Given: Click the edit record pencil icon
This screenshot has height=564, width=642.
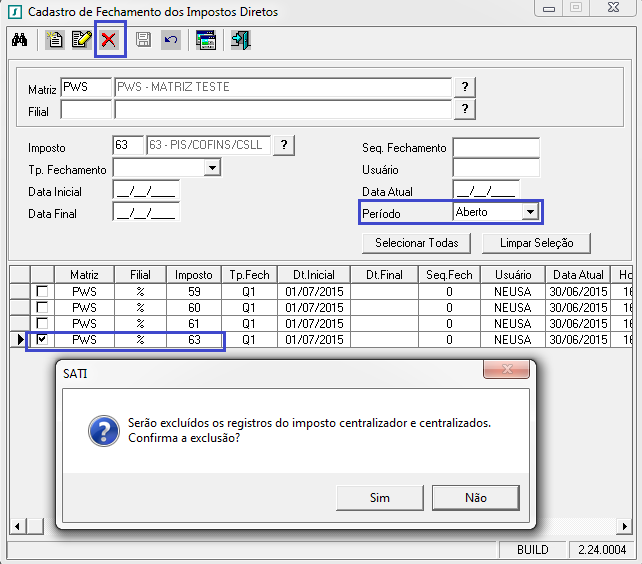Looking at the screenshot, I should click(80, 41).
